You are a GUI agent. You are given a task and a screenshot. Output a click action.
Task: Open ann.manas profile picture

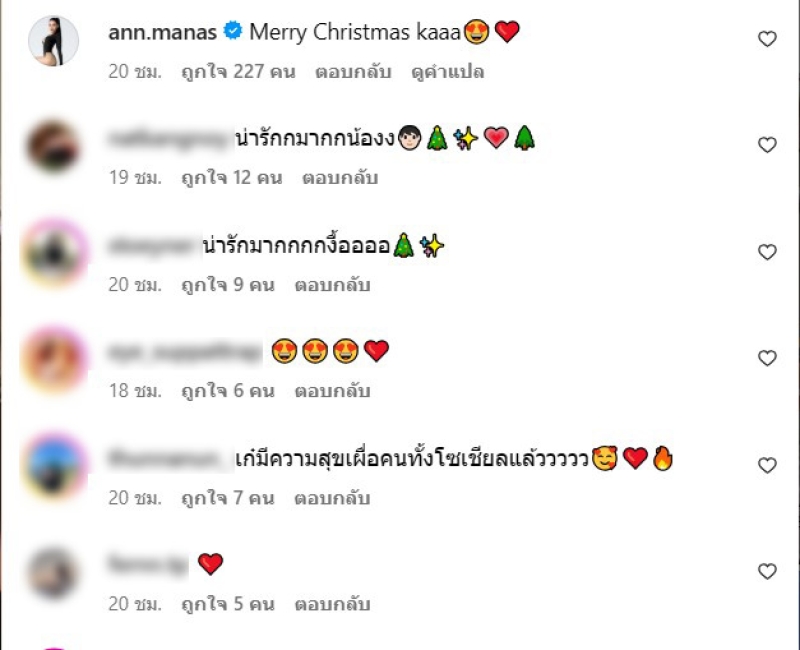click(54, 41)
